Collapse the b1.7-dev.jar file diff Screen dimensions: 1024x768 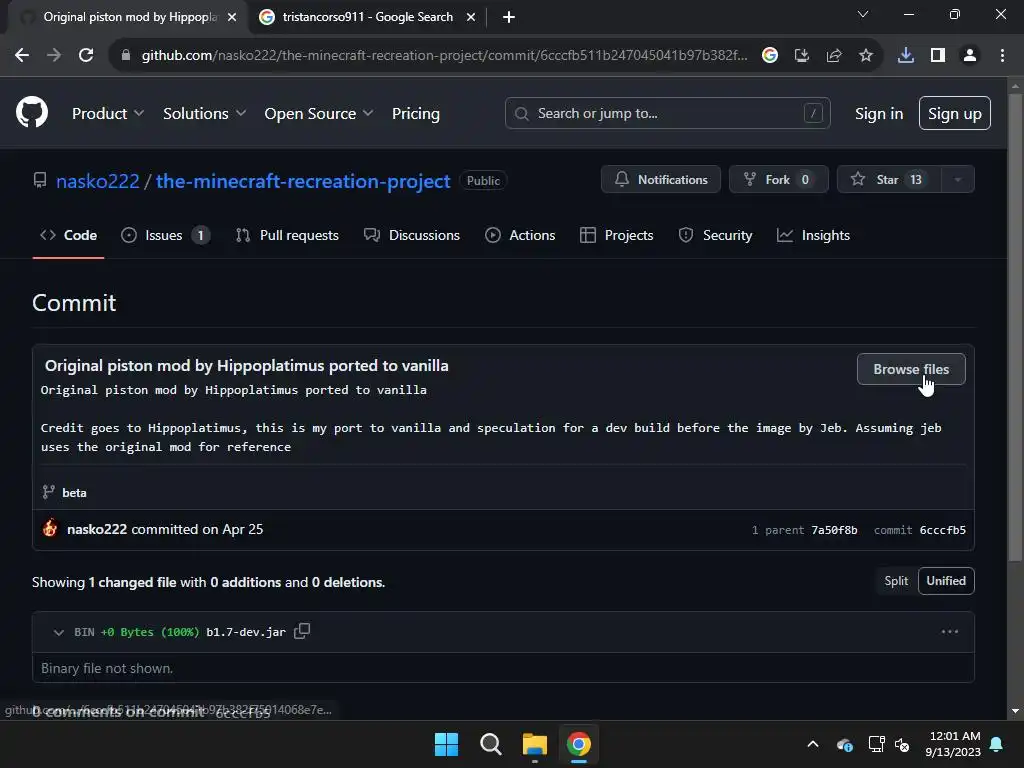(x=59, y=632)
